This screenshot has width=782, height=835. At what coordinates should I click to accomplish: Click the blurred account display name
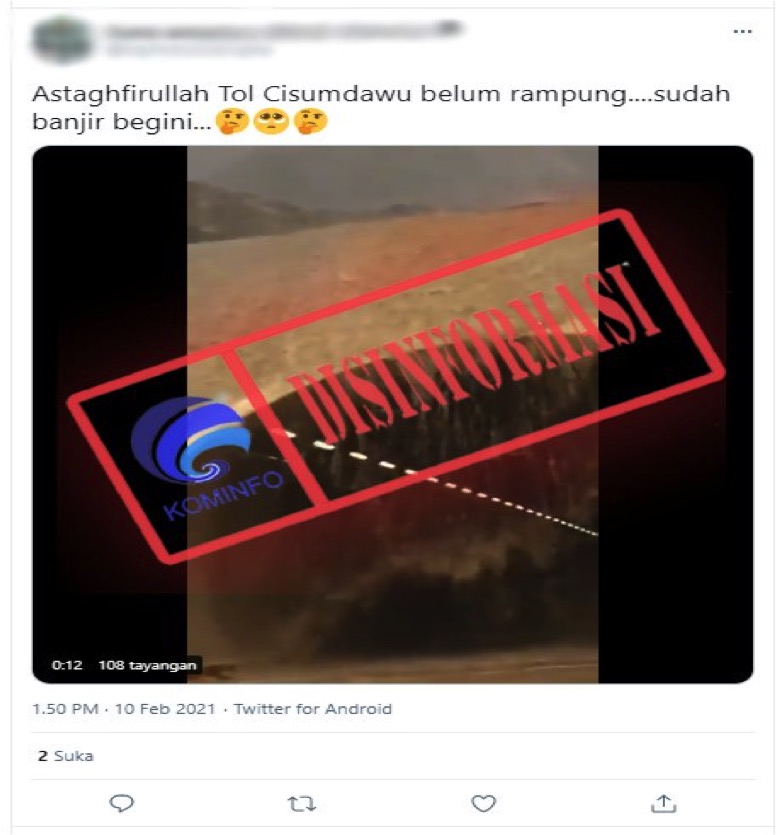[x=283, y=30]
